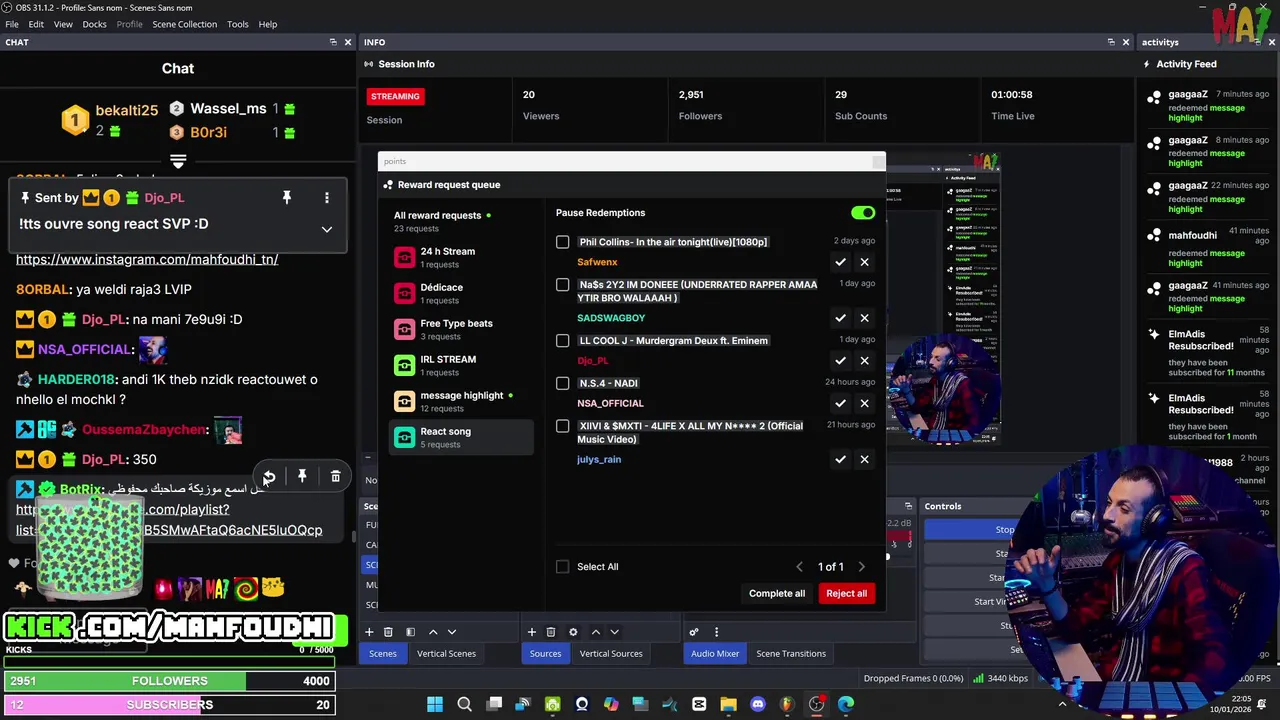Open the Tools menu
Viewport: 1280px width, 720px height.
pos(237,24)
